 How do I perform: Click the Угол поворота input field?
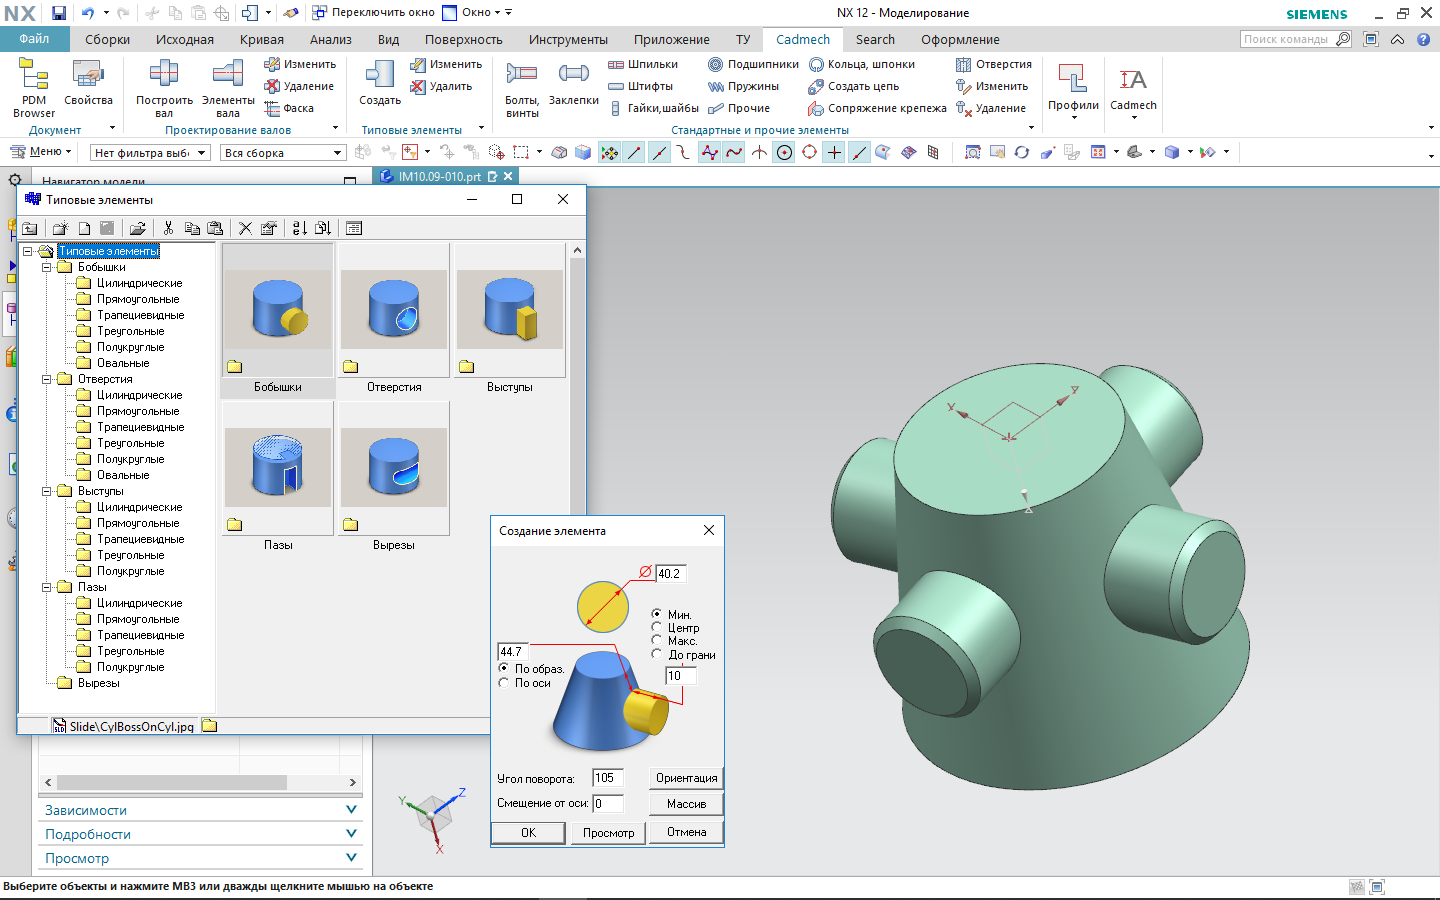tap(607, 778)
